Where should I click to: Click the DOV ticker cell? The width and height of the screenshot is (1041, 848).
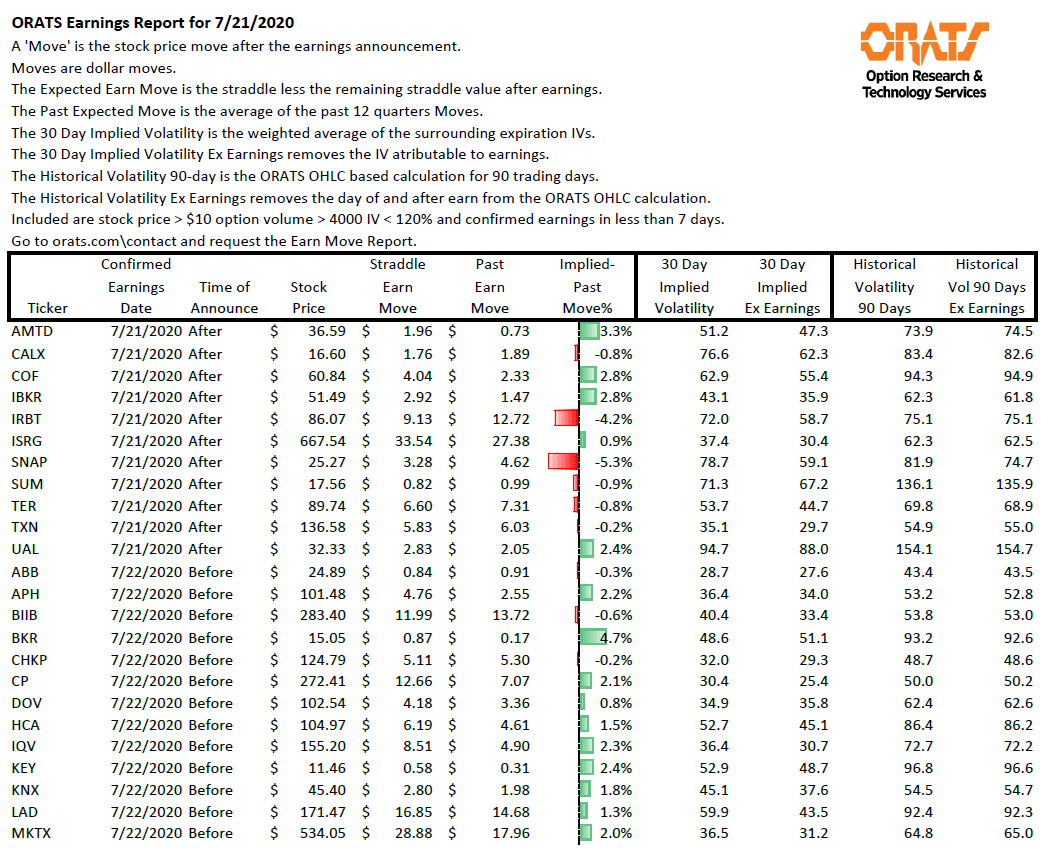coord(27,703)
